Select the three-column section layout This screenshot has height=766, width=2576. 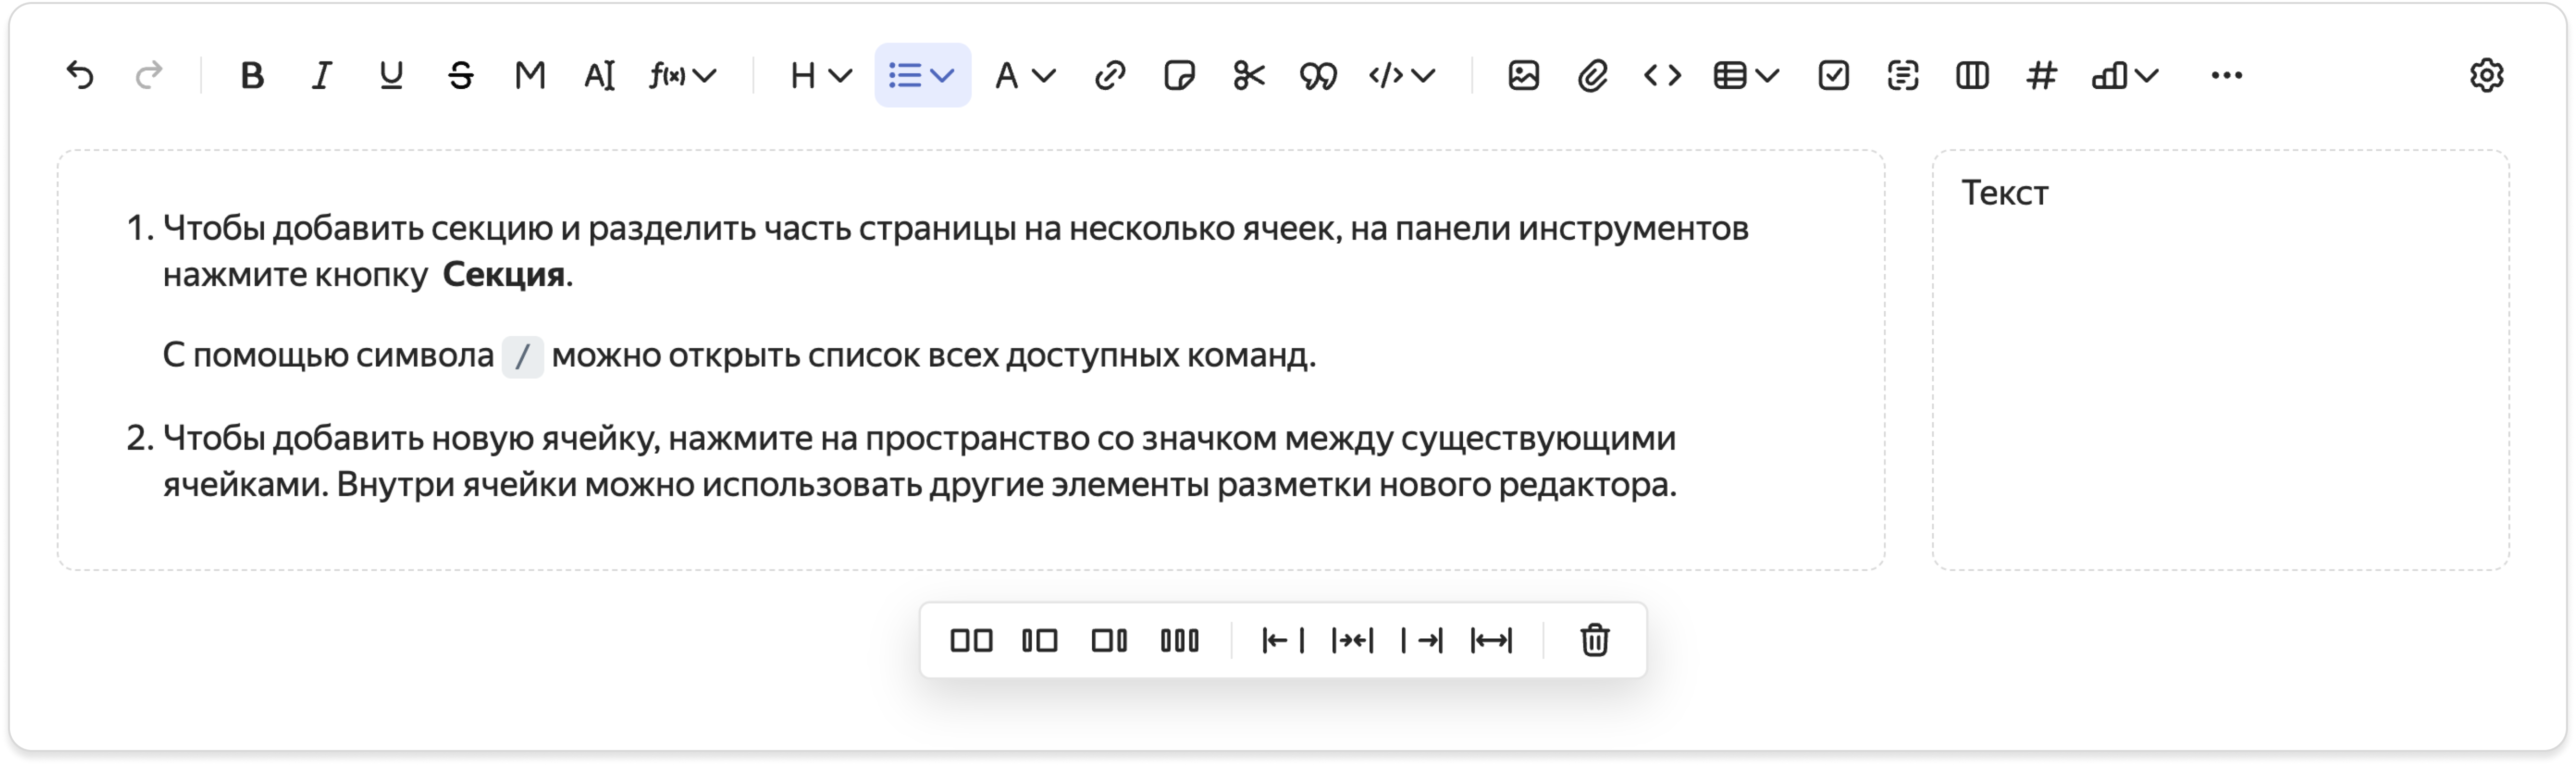1179,640
